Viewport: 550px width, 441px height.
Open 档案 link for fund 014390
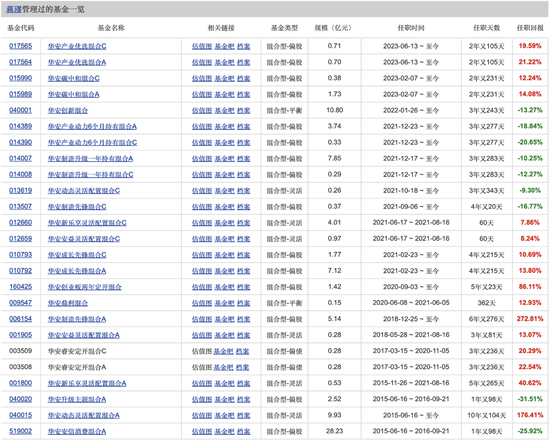[x=243, y=142]
